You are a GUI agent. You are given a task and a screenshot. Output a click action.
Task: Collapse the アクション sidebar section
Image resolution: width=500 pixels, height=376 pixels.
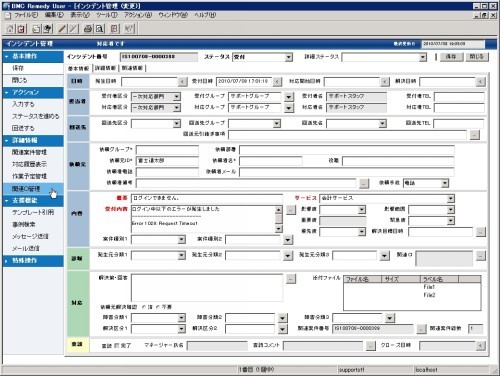click(7, 93)
